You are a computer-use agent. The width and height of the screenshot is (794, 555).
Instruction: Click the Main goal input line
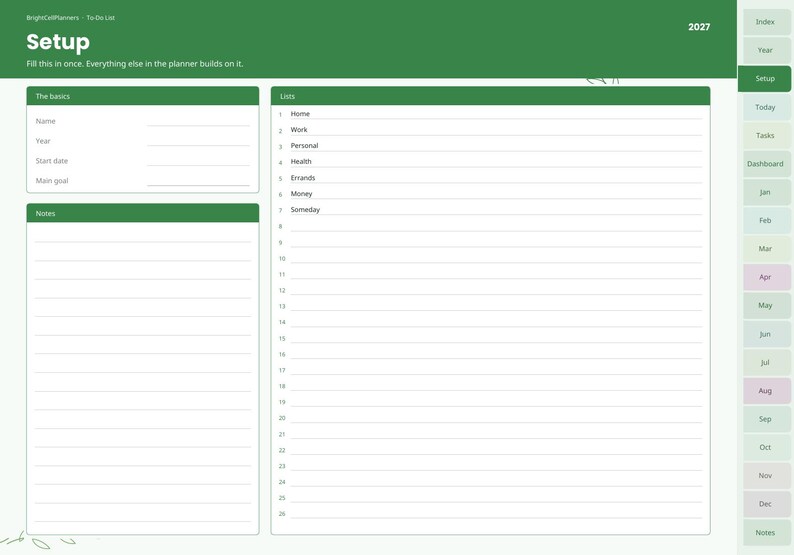198,180
